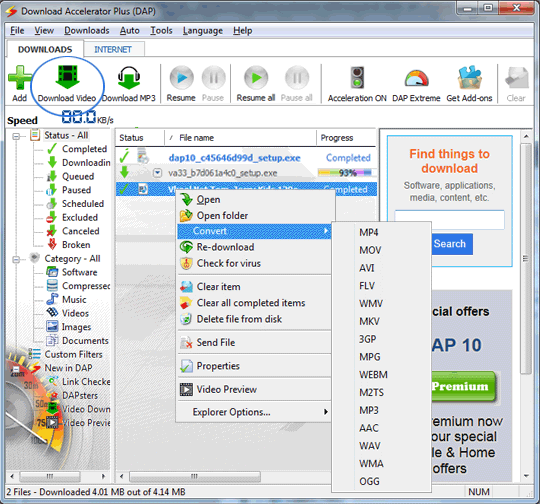Open the Auto menu
This screenshot has height=504, width=540.
point(129,31)
